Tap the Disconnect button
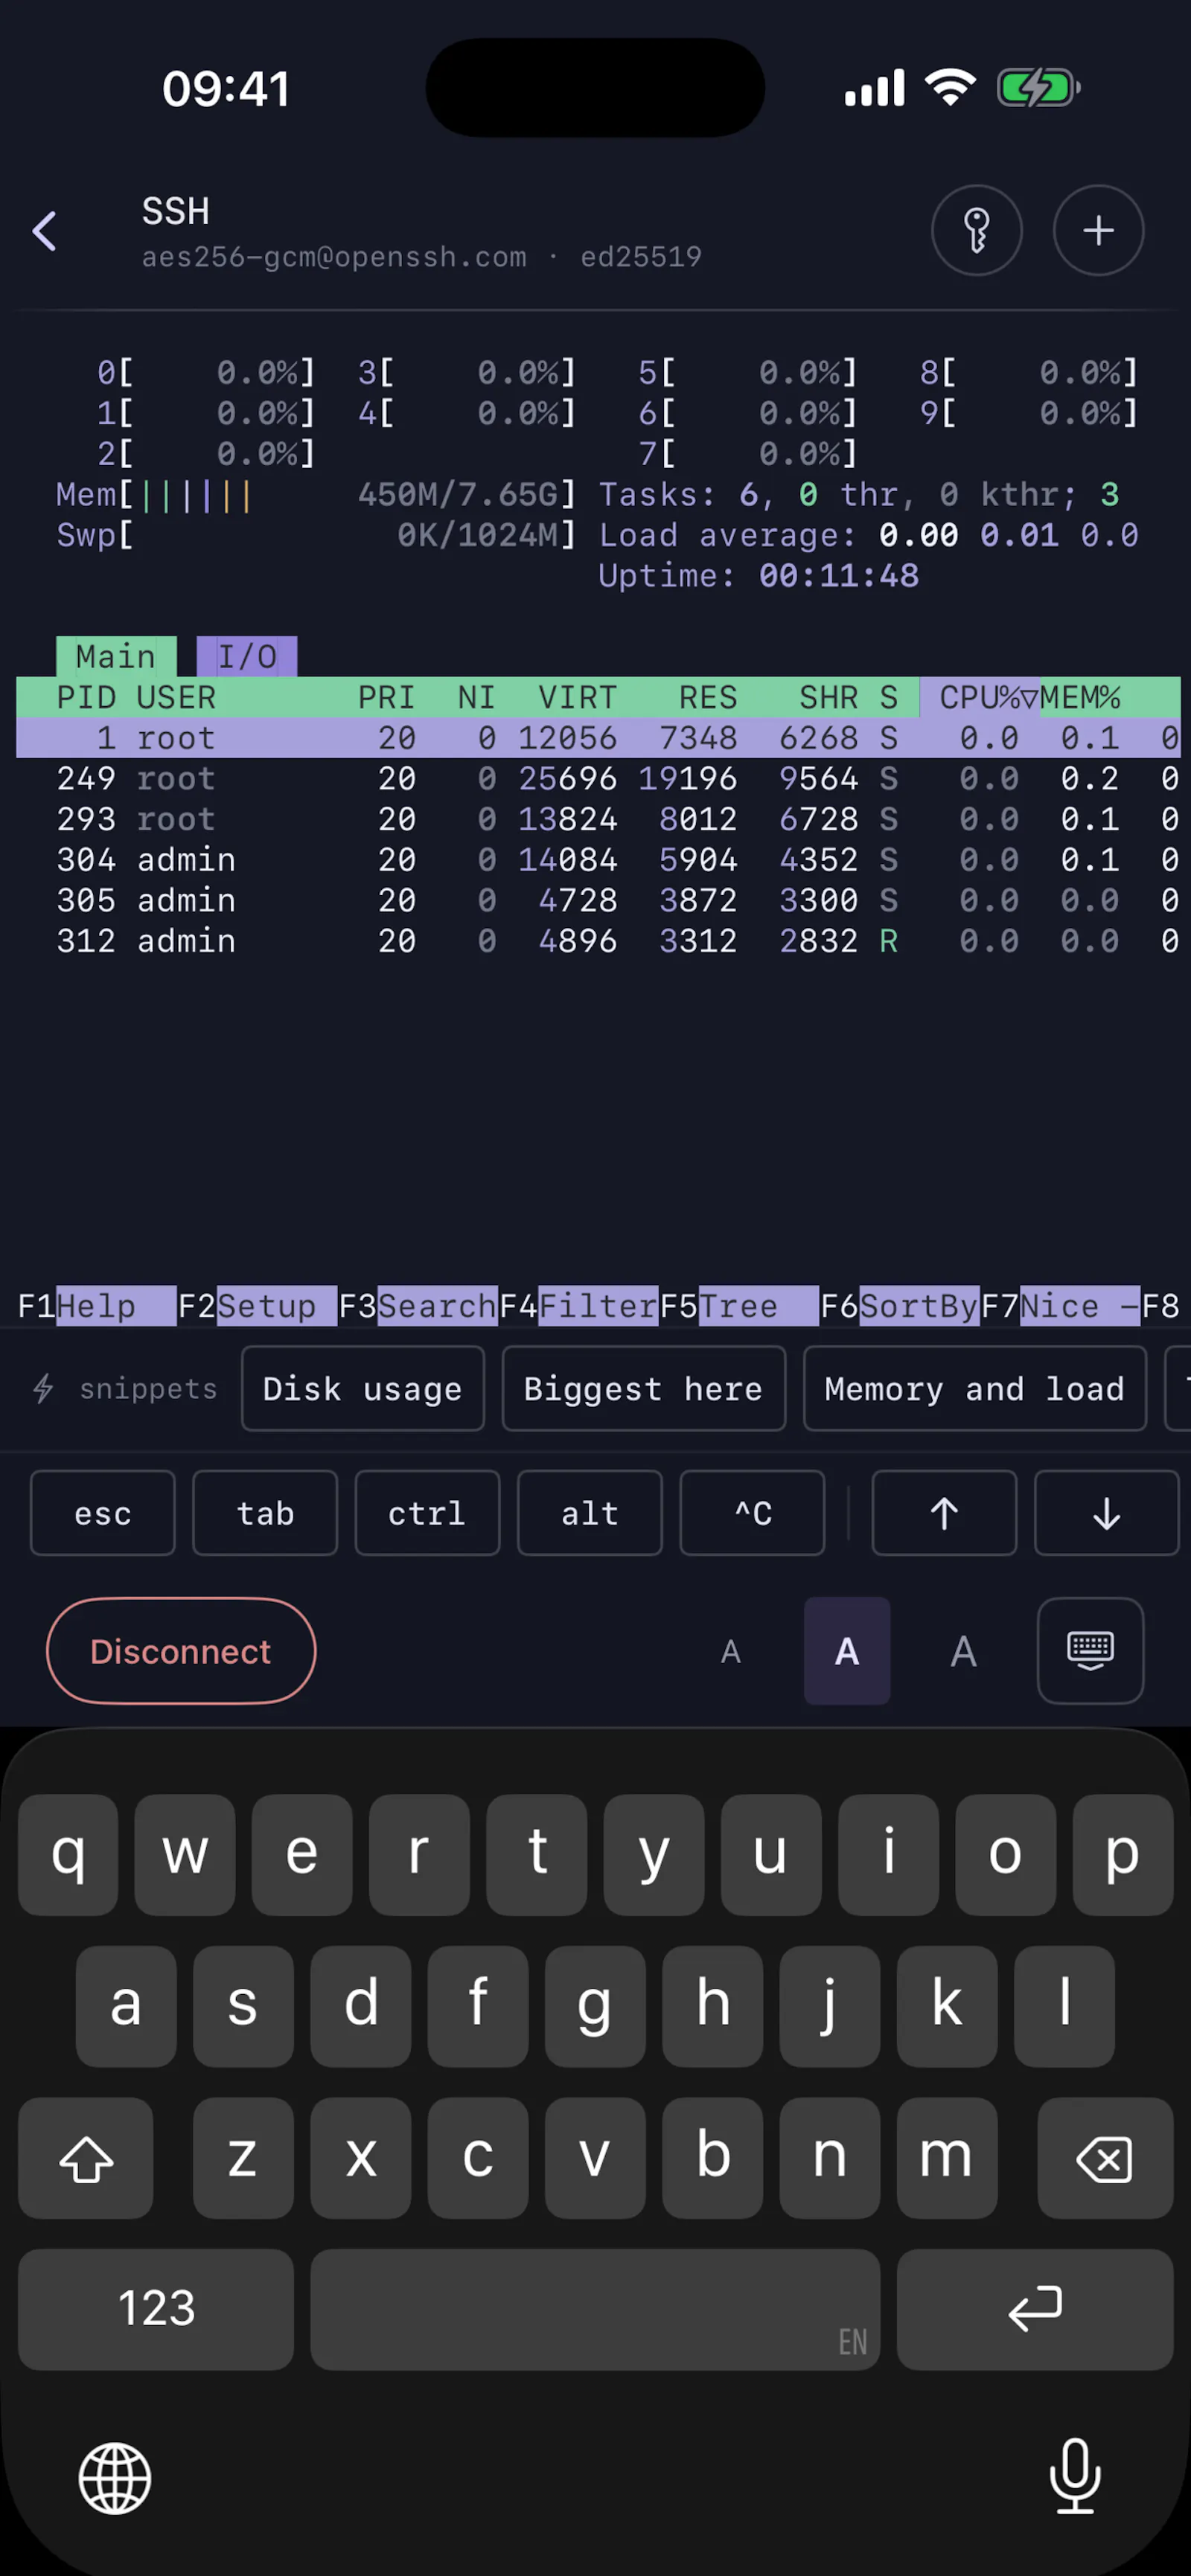This screenshot has width=1191, height=2576. click(x=181, y=1651)
